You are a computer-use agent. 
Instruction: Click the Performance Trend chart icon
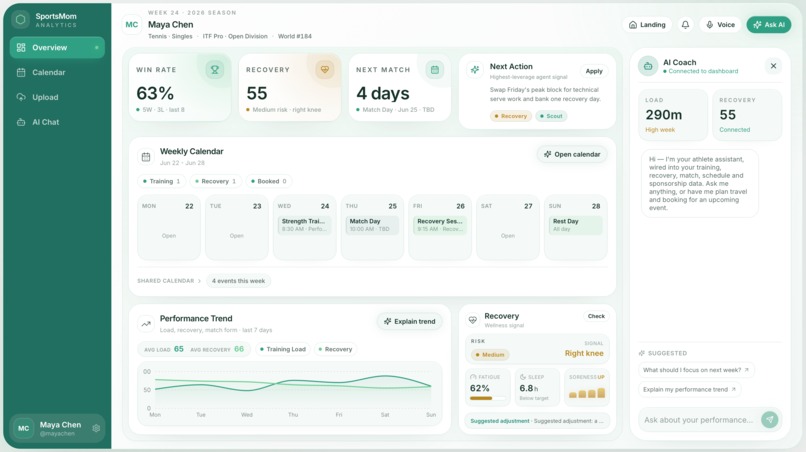coord(146,324)
